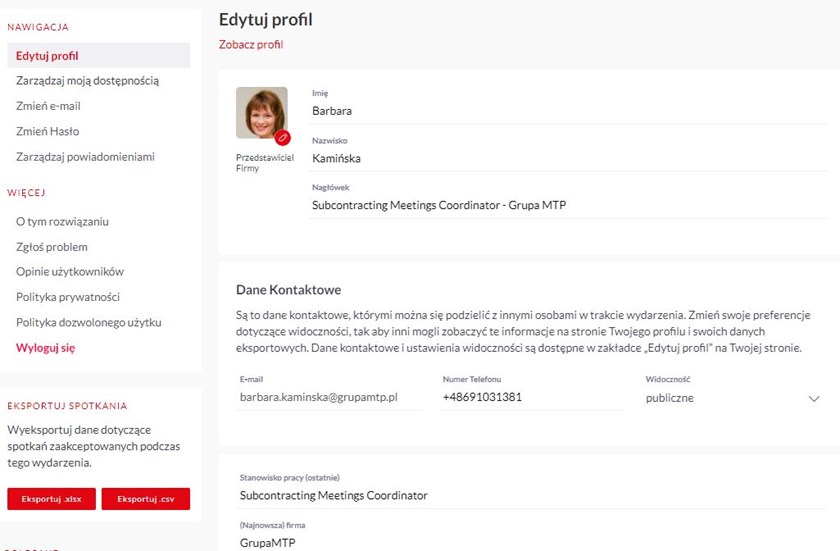Click Barbara's profile photo thumbnail
Screen dimensions: 840x551
click(x=260, y=112)
